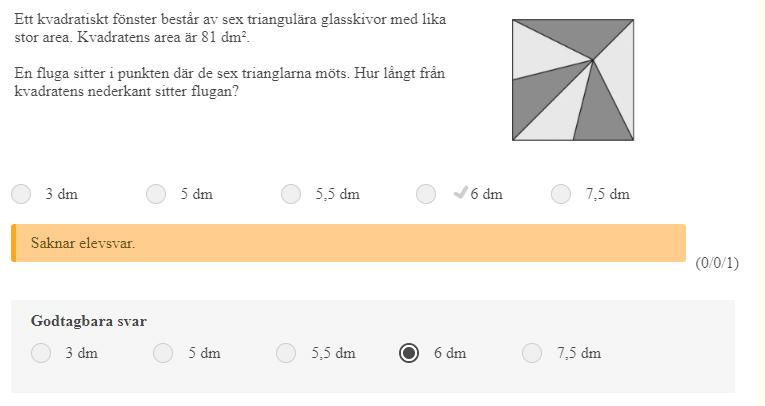Screen dimensions: 765x406
Task: Click the selected '6 dm' radio under Godtagbara svar
Action: coord(409,353)
